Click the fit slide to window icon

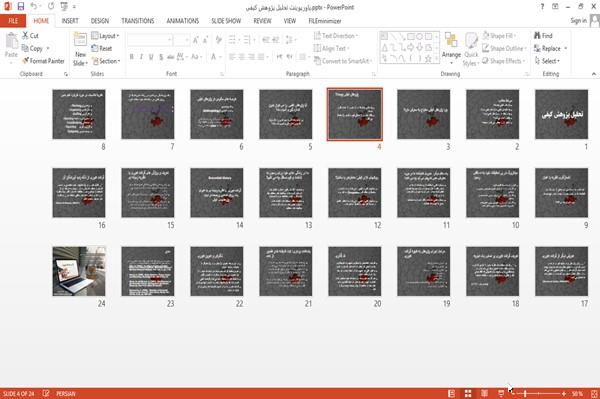[594, 394]
